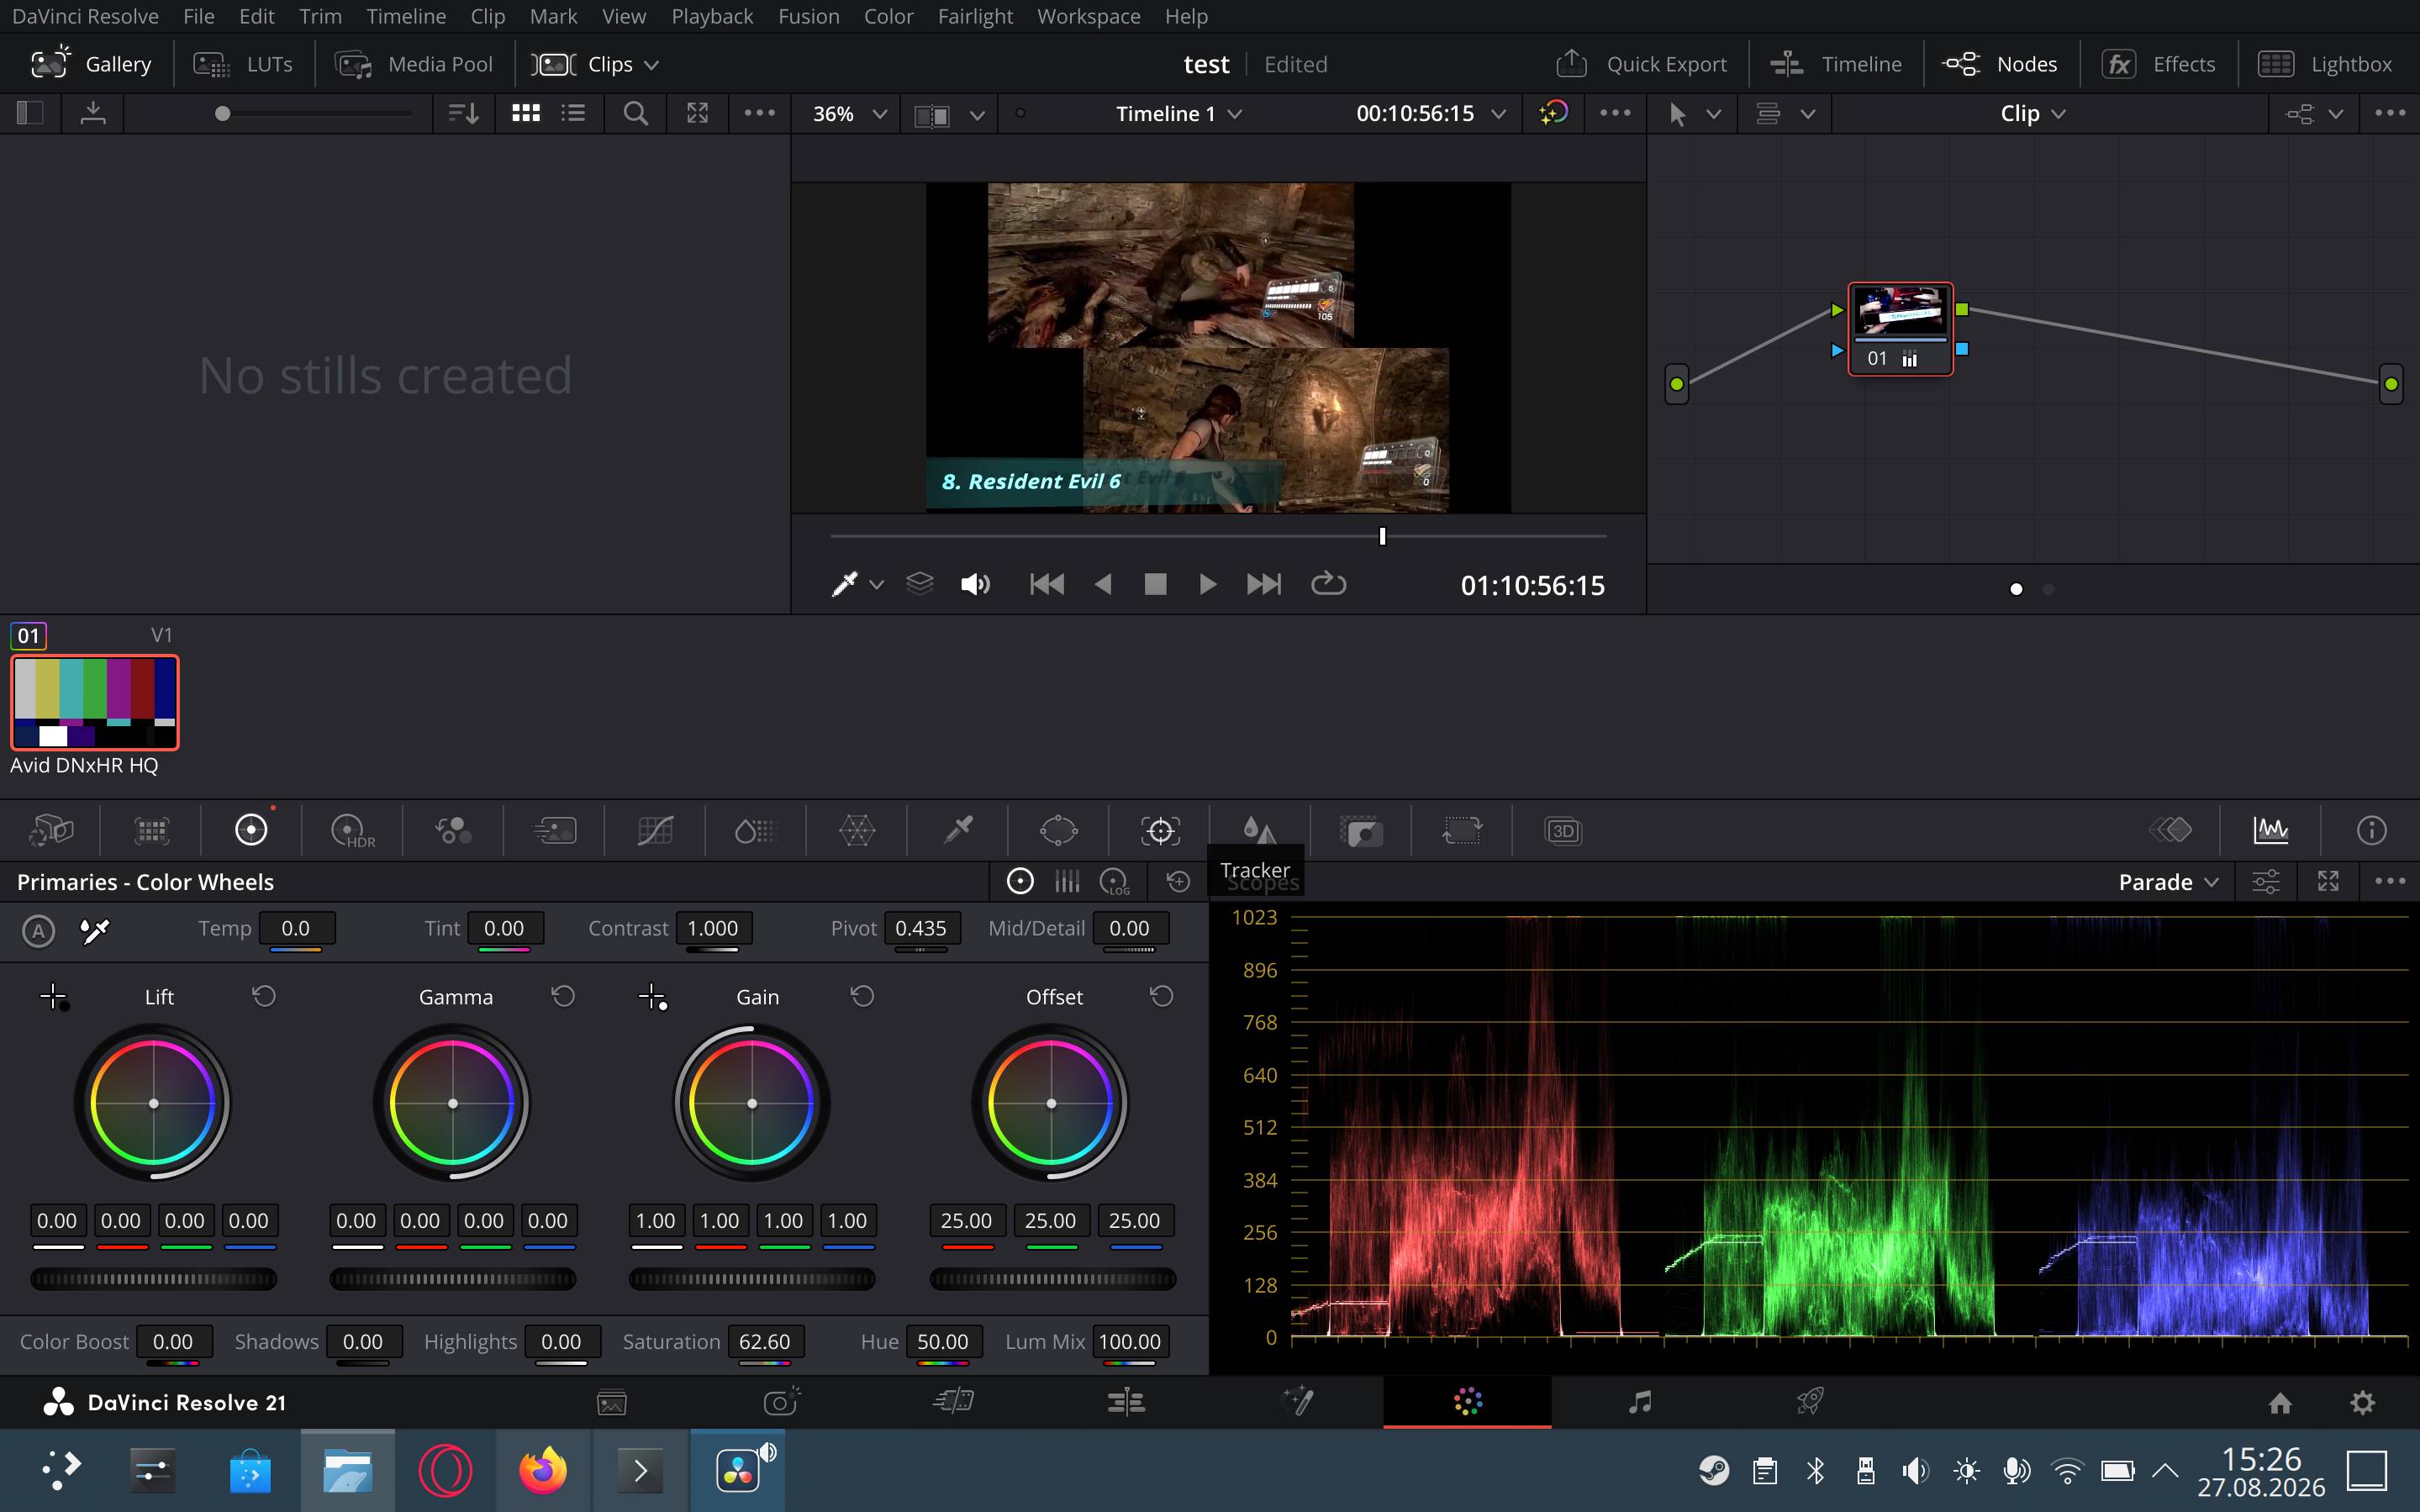Viewport: 2420px width, 1512px height.
Task: Toggle the Timeline panel
Action: 1836,64
